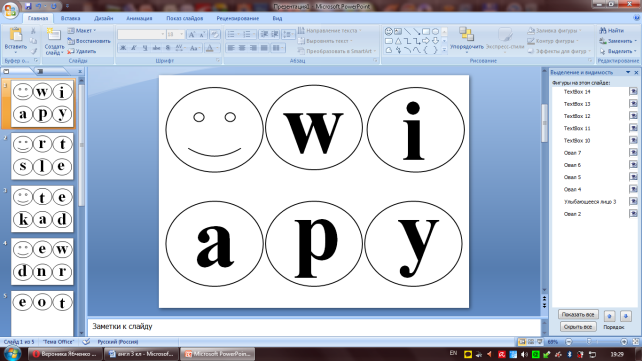642x361 pixels.
Task: Open the selection pane options arrow
Action: (x=628, y=72)
